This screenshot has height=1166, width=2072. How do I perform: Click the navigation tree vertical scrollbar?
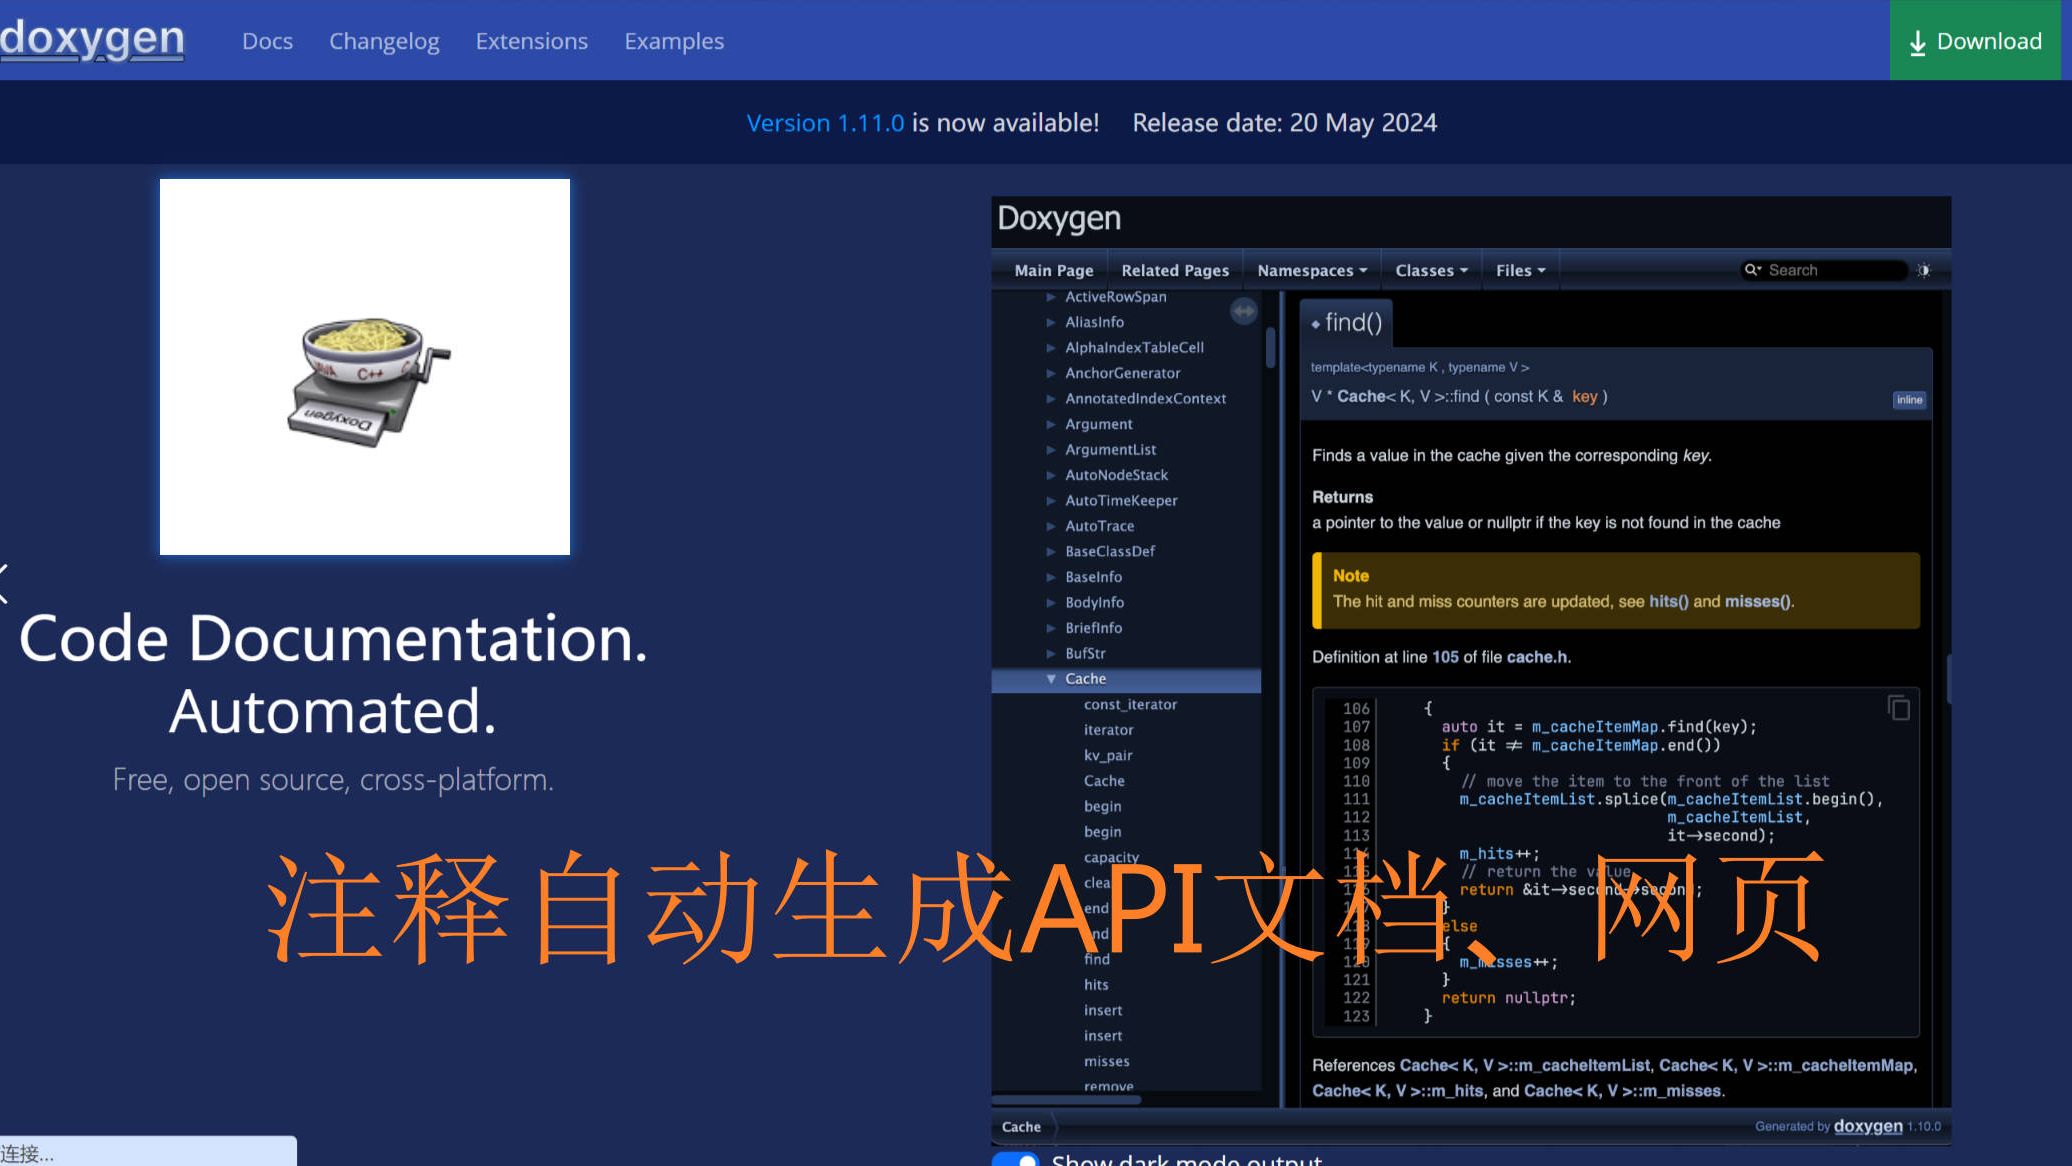pos(1270,347)
